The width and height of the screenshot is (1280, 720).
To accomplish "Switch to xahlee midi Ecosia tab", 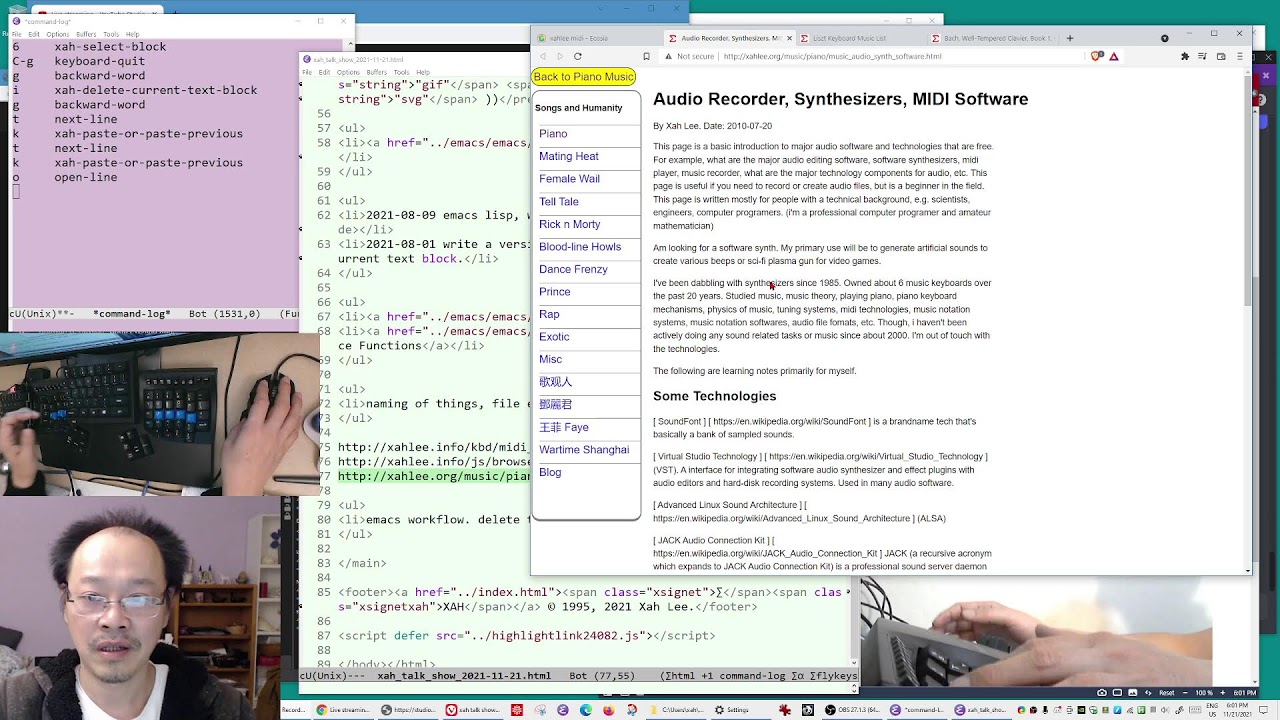I will click(x=597, y=38).
